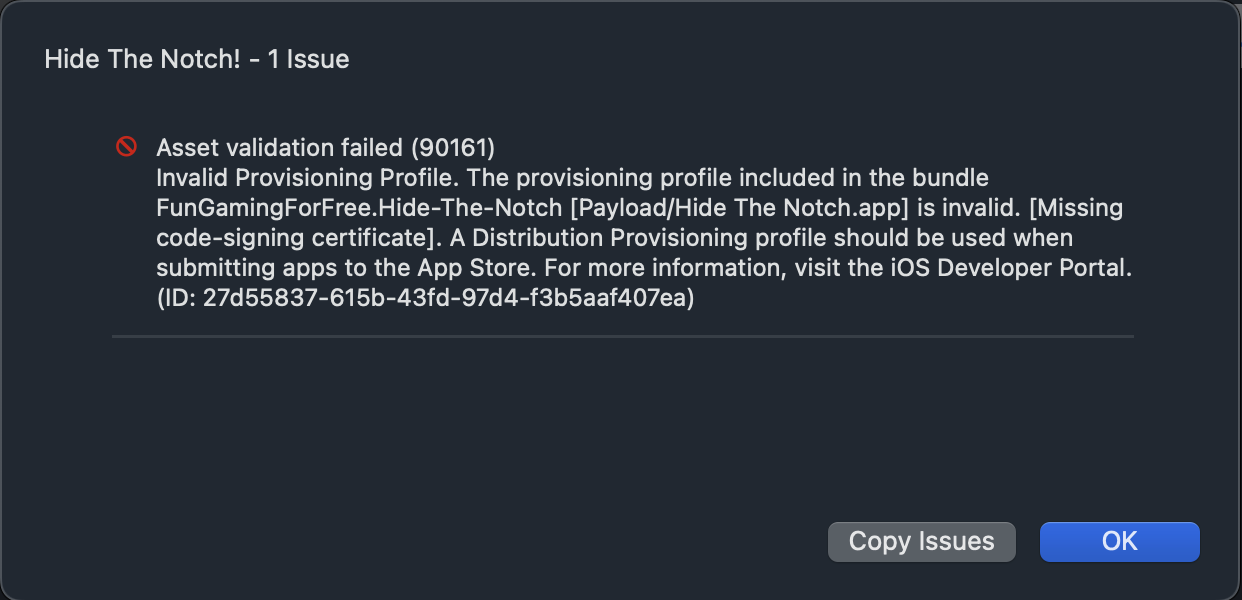1242x600 pixels.
Task: Click the error code (90161)
Action: (x=453, y=148)
